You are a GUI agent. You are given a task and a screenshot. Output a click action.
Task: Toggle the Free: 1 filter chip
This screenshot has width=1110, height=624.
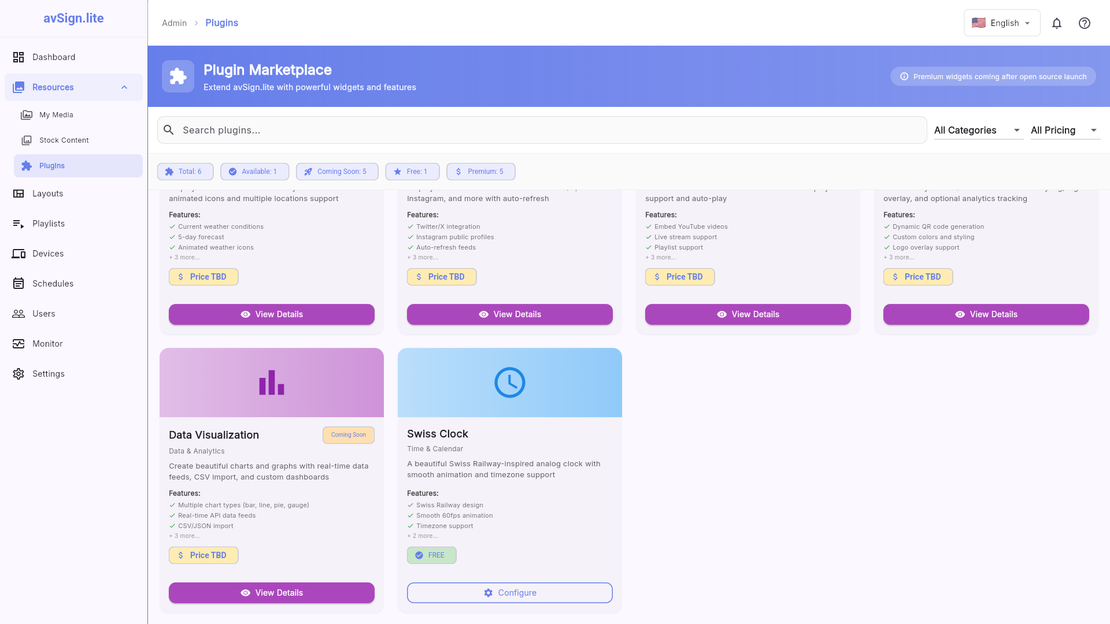(x=412, y=171)
